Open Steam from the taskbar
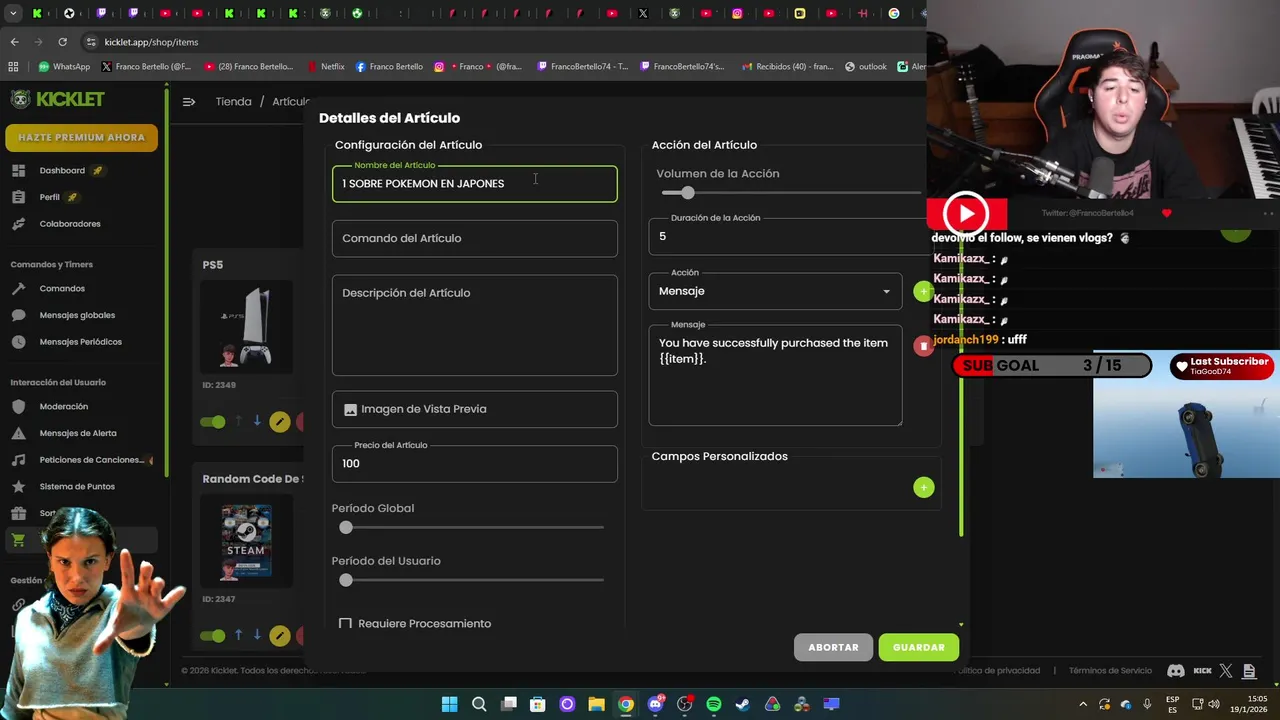The height and width of the screenshot is (720, 1280). (x=742, y=704)
